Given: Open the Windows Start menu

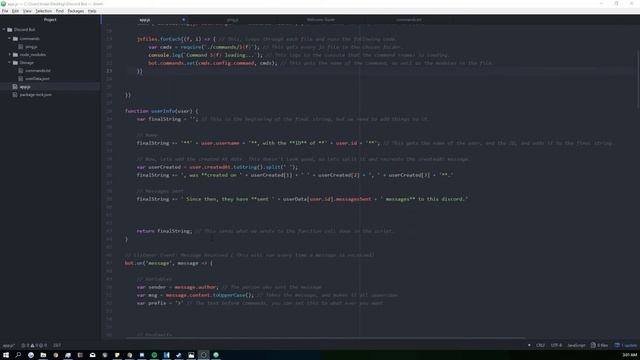Looking at the screenshot, I should pyautogui.click(x=6, y=355).
